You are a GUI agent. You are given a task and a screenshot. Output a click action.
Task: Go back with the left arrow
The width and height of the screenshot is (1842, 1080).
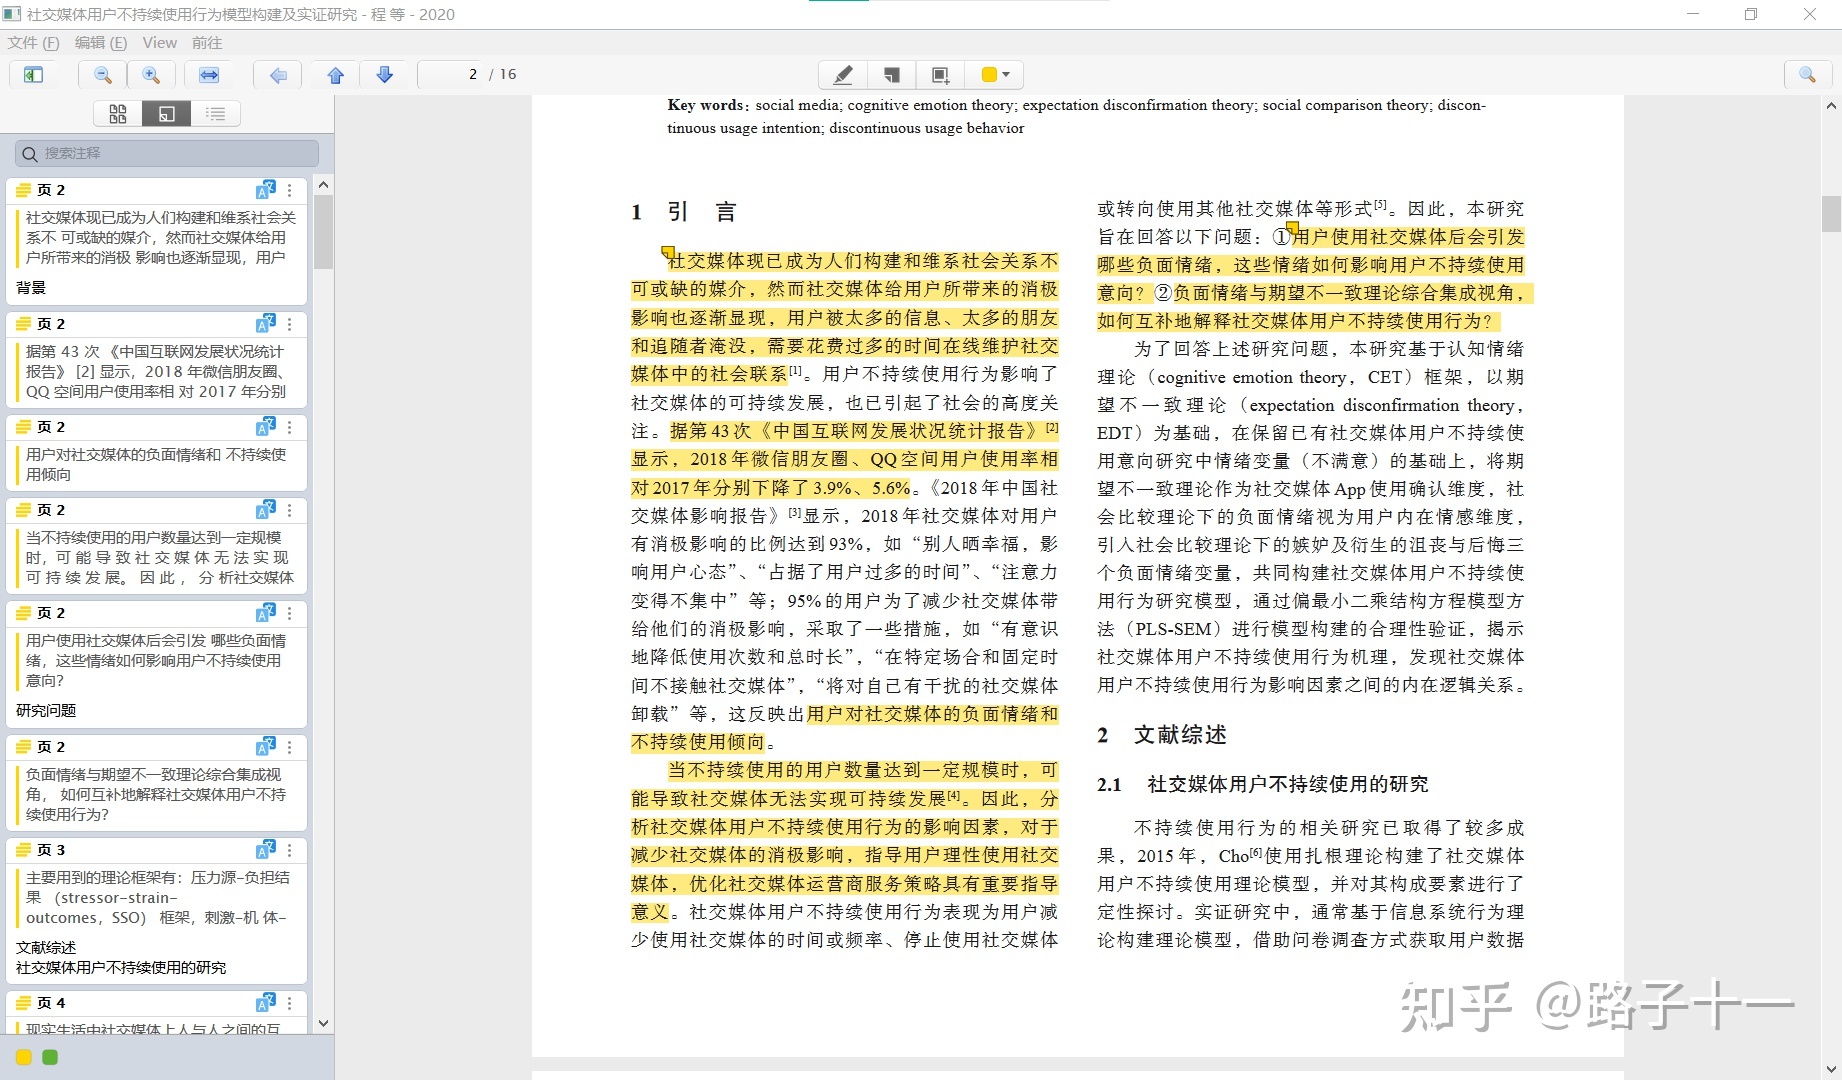[279, 75]
